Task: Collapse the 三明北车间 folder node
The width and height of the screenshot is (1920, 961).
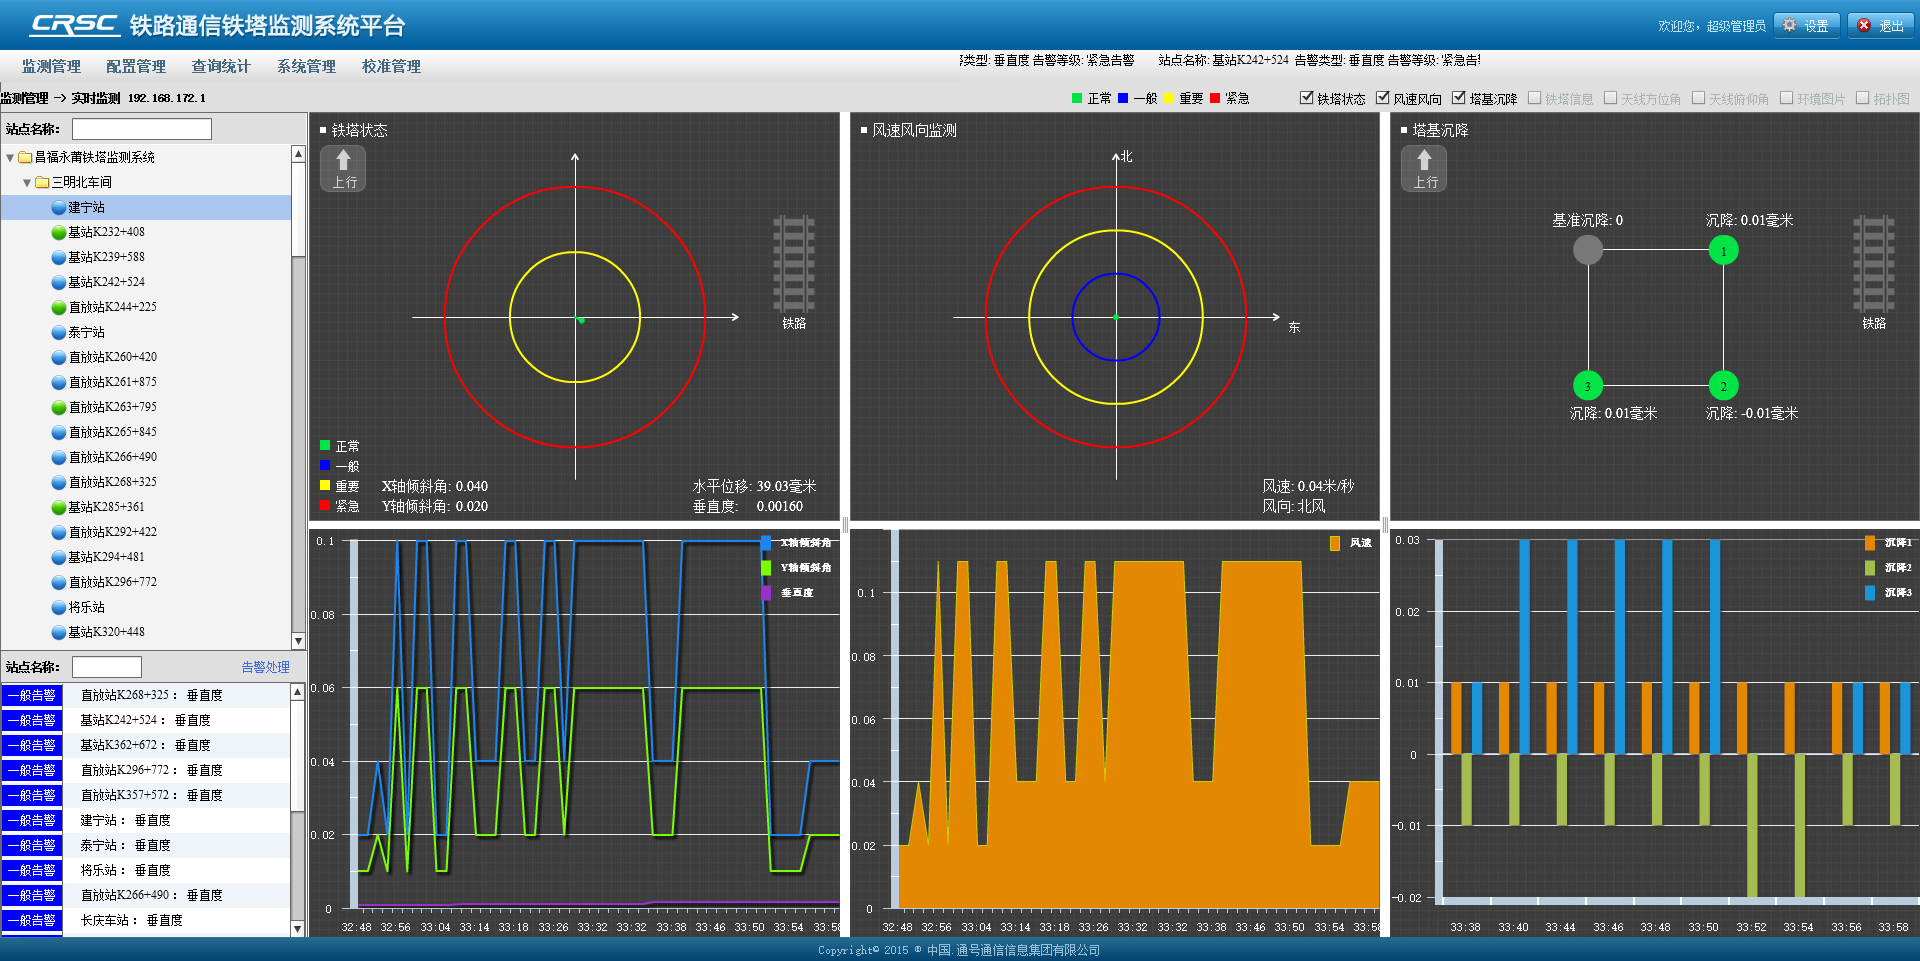Action: (x=27, y=183)
